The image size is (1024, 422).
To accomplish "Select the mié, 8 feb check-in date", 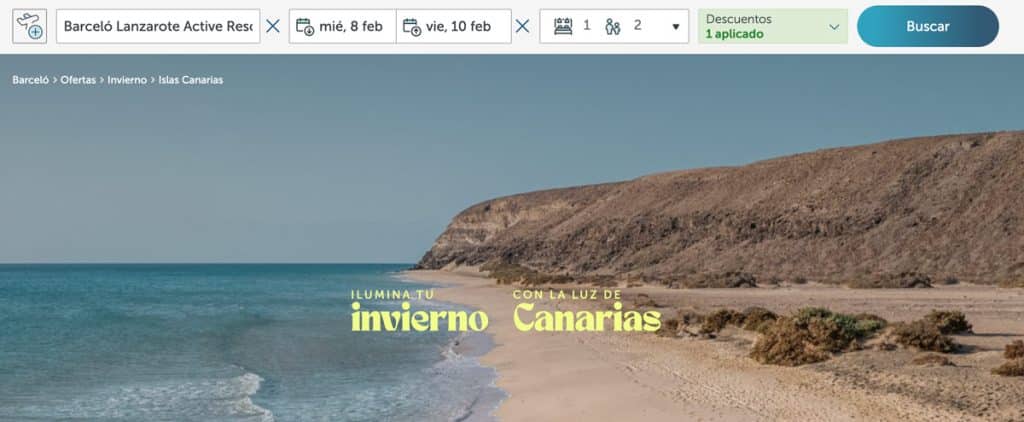I will pyautogui.click(x=350, y=26).
